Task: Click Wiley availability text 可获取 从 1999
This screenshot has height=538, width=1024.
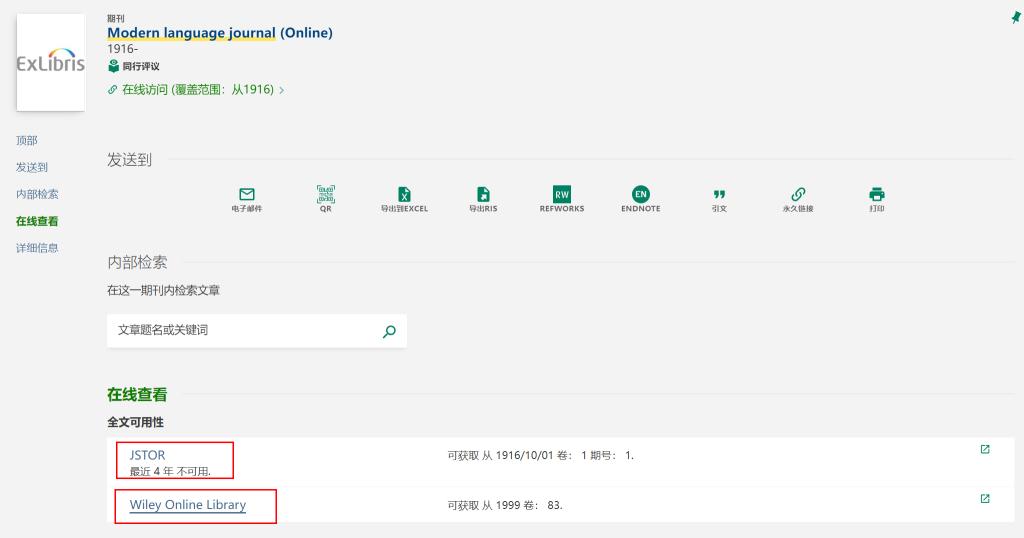Action: [x=505, y=505]
